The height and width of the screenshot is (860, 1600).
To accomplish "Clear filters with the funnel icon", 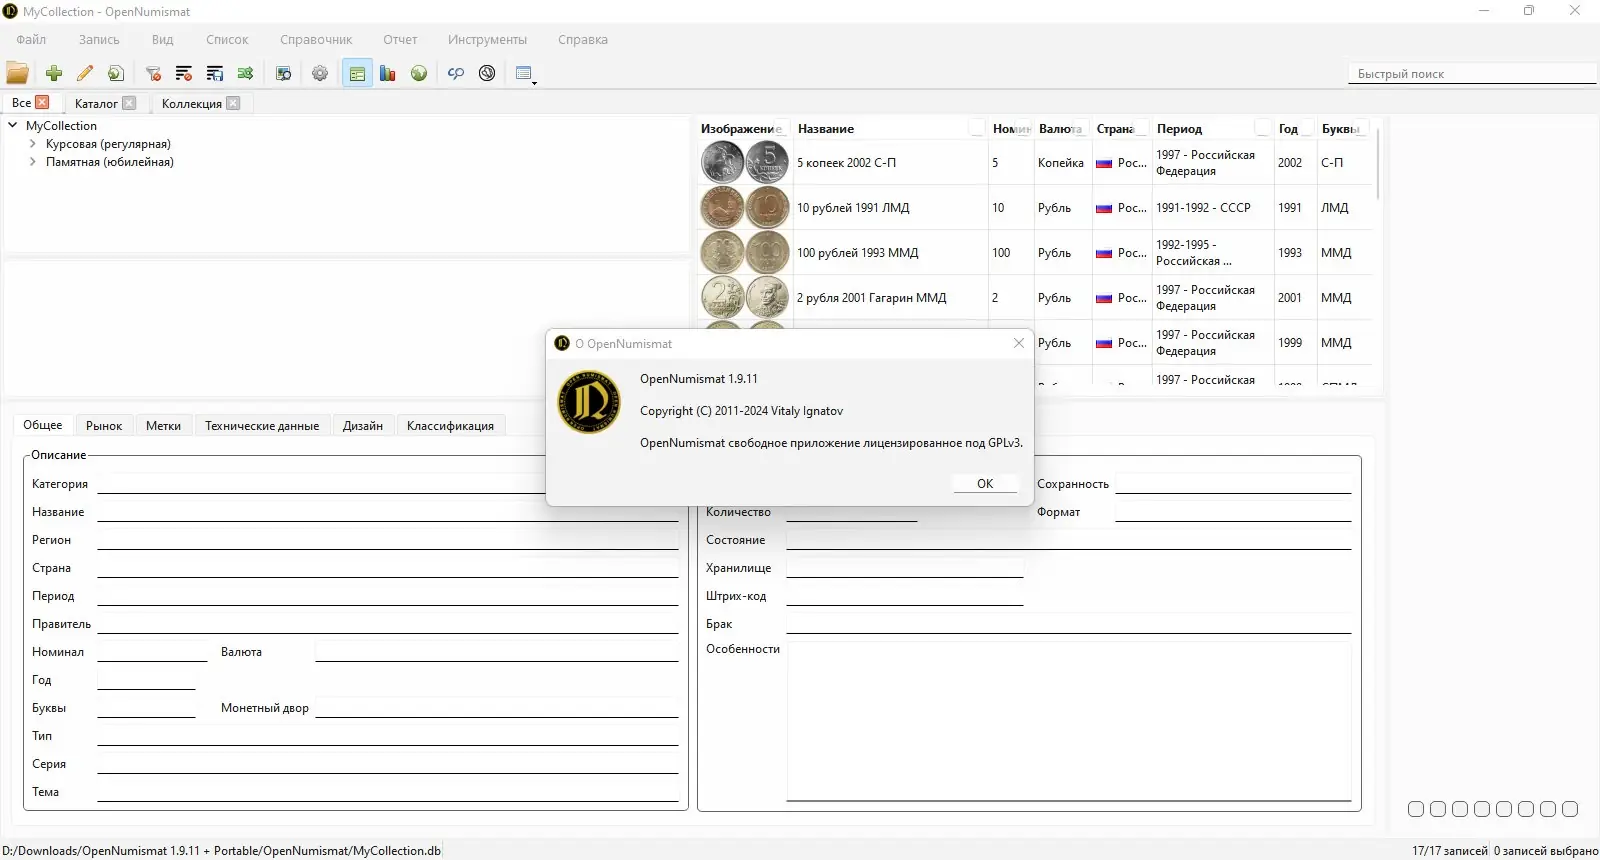I will pyautogui.click(x=153, y=73).
